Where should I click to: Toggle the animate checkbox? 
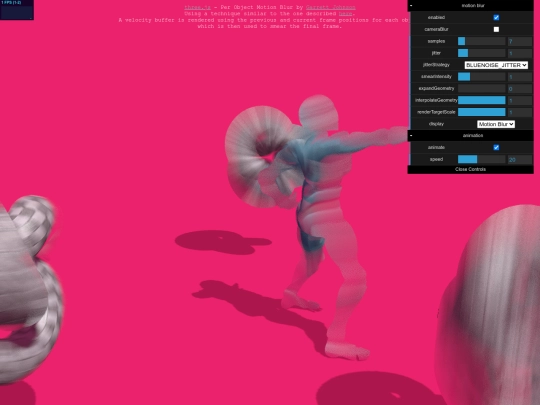pos(496,147)
